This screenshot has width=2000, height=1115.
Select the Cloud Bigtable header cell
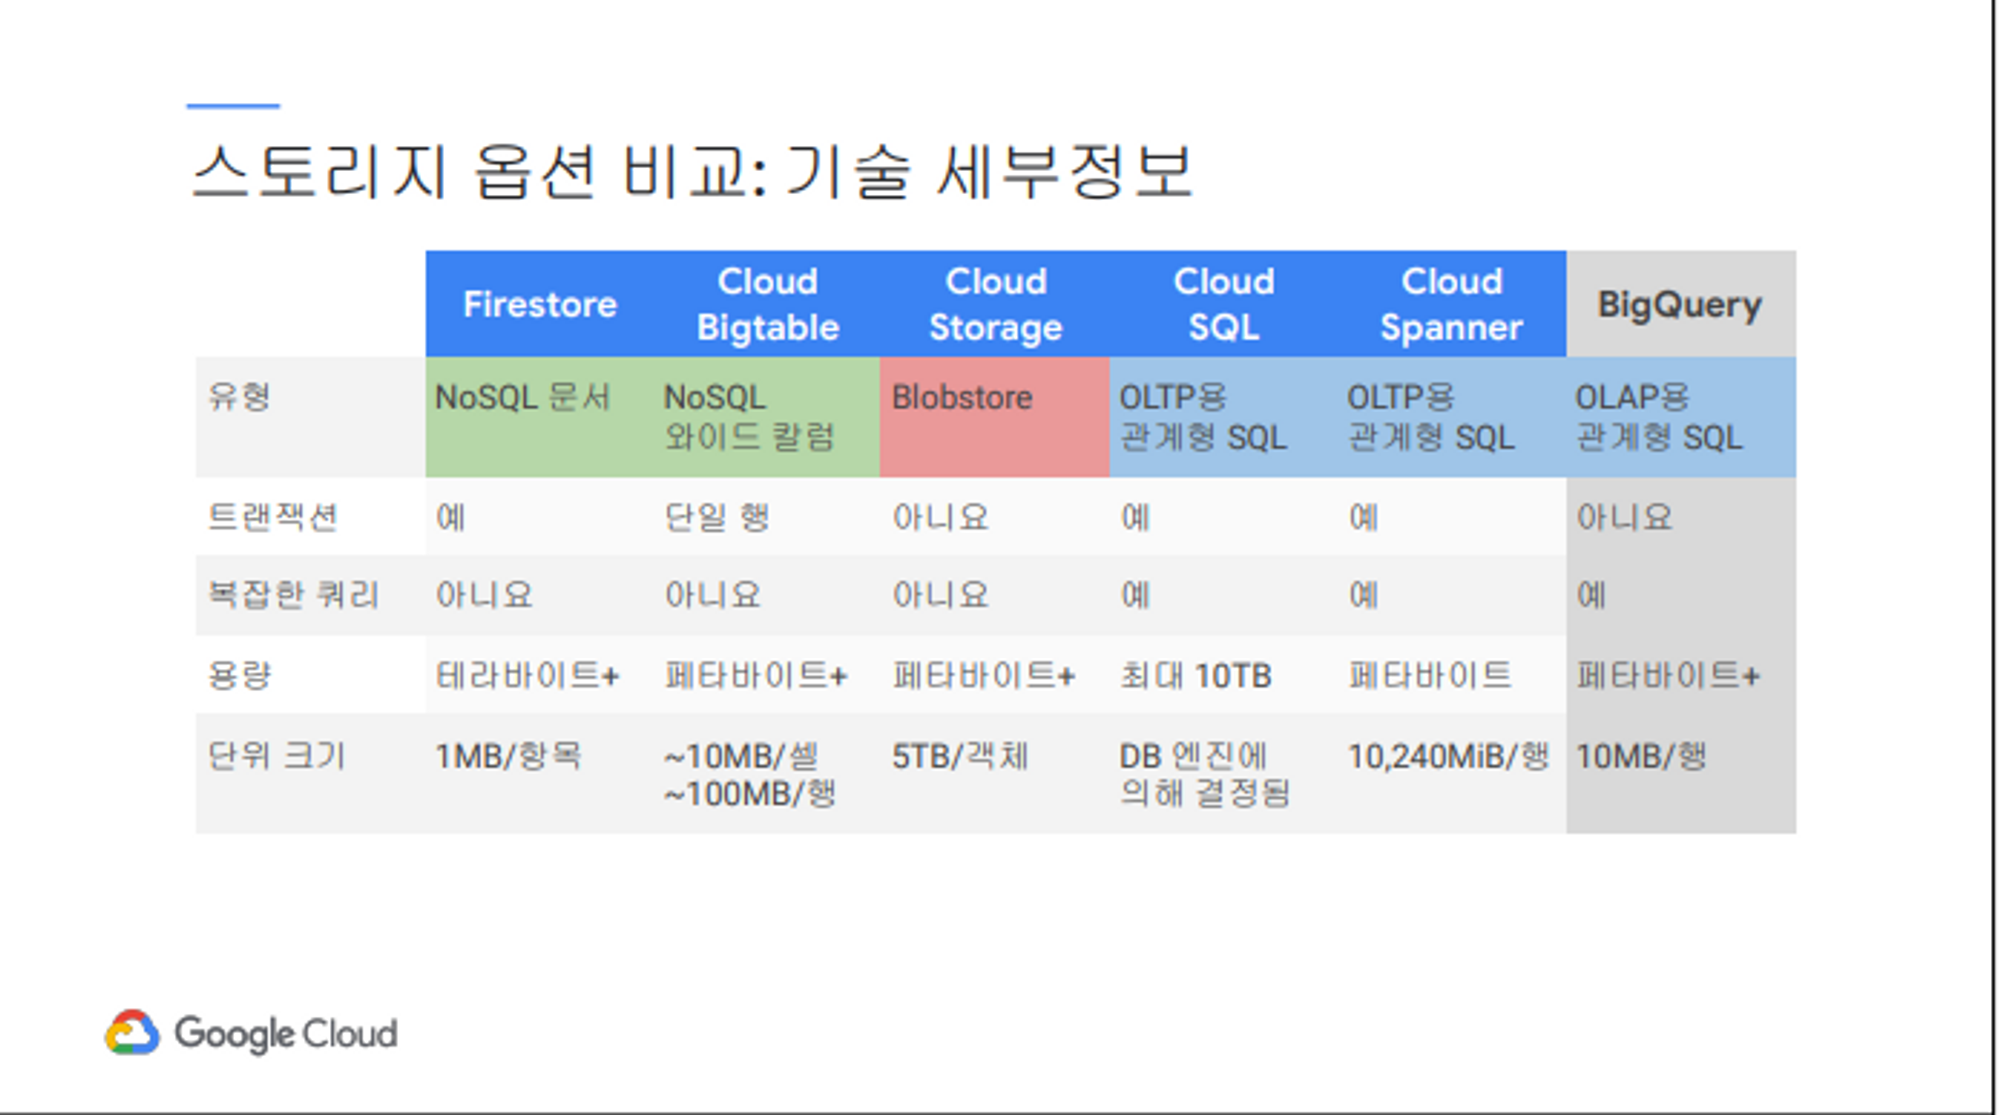pyautogui.click(x=767, y=304)
